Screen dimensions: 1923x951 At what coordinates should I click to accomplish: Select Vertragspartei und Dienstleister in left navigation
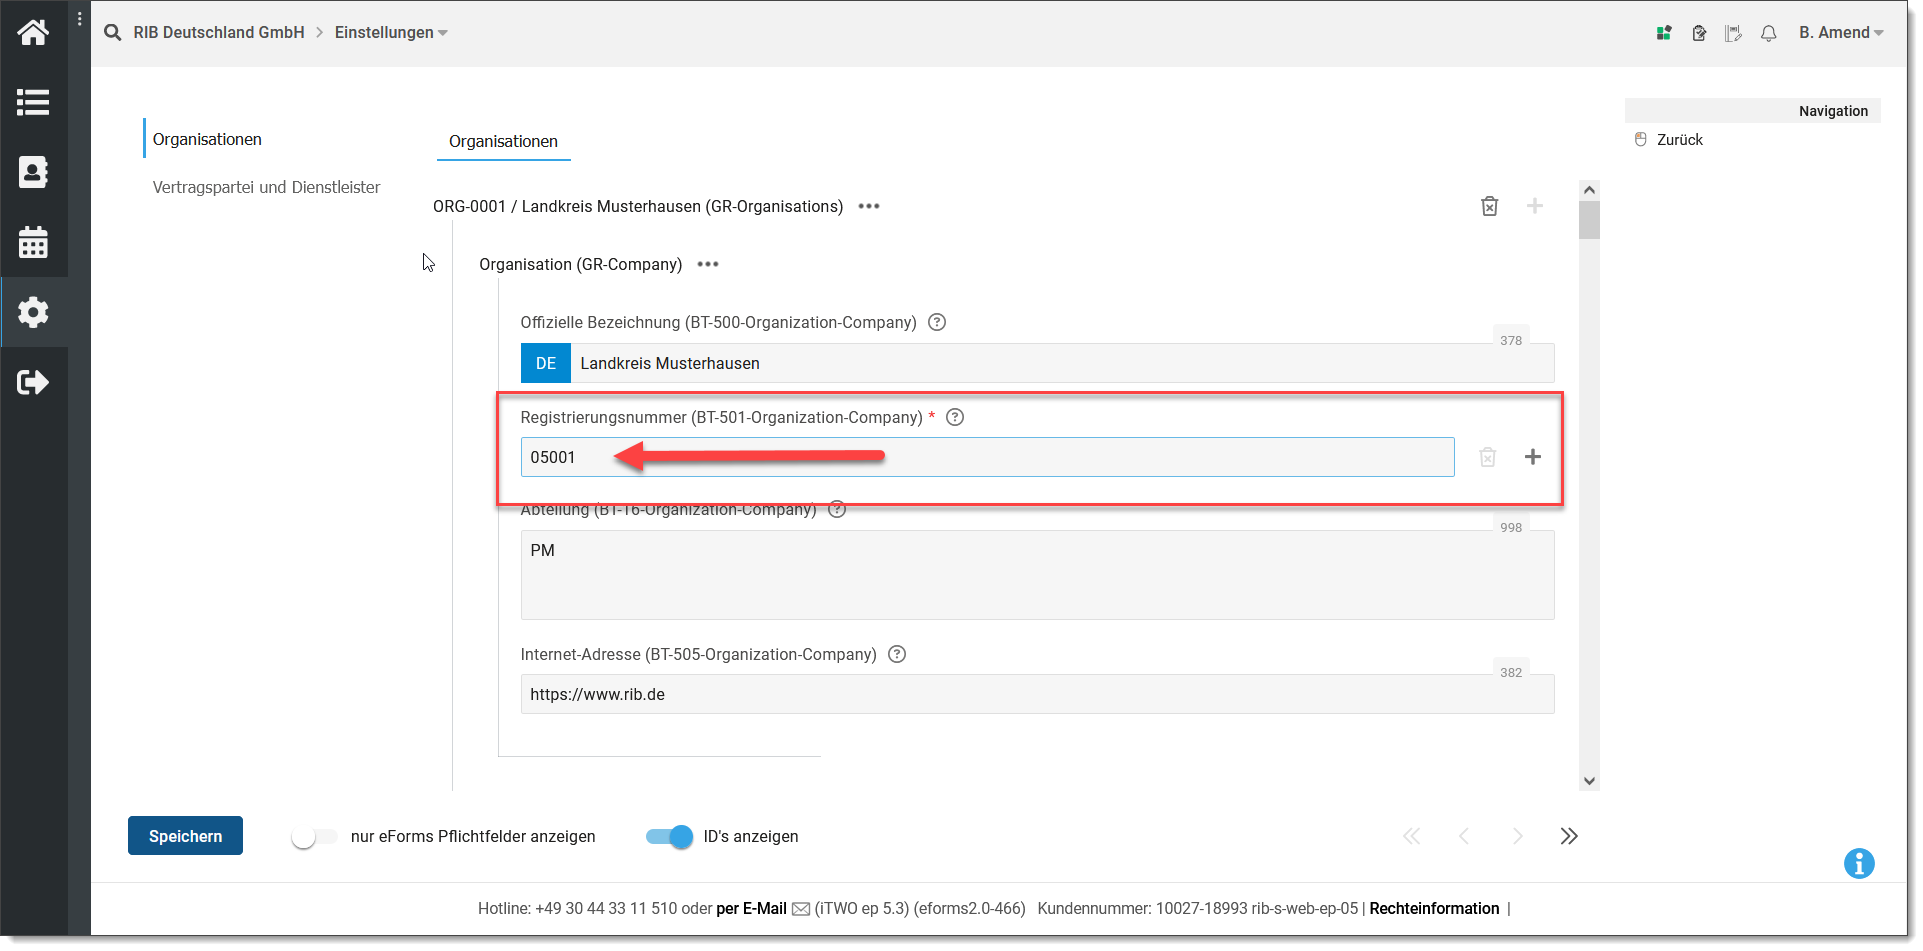(x=266, y=187)
